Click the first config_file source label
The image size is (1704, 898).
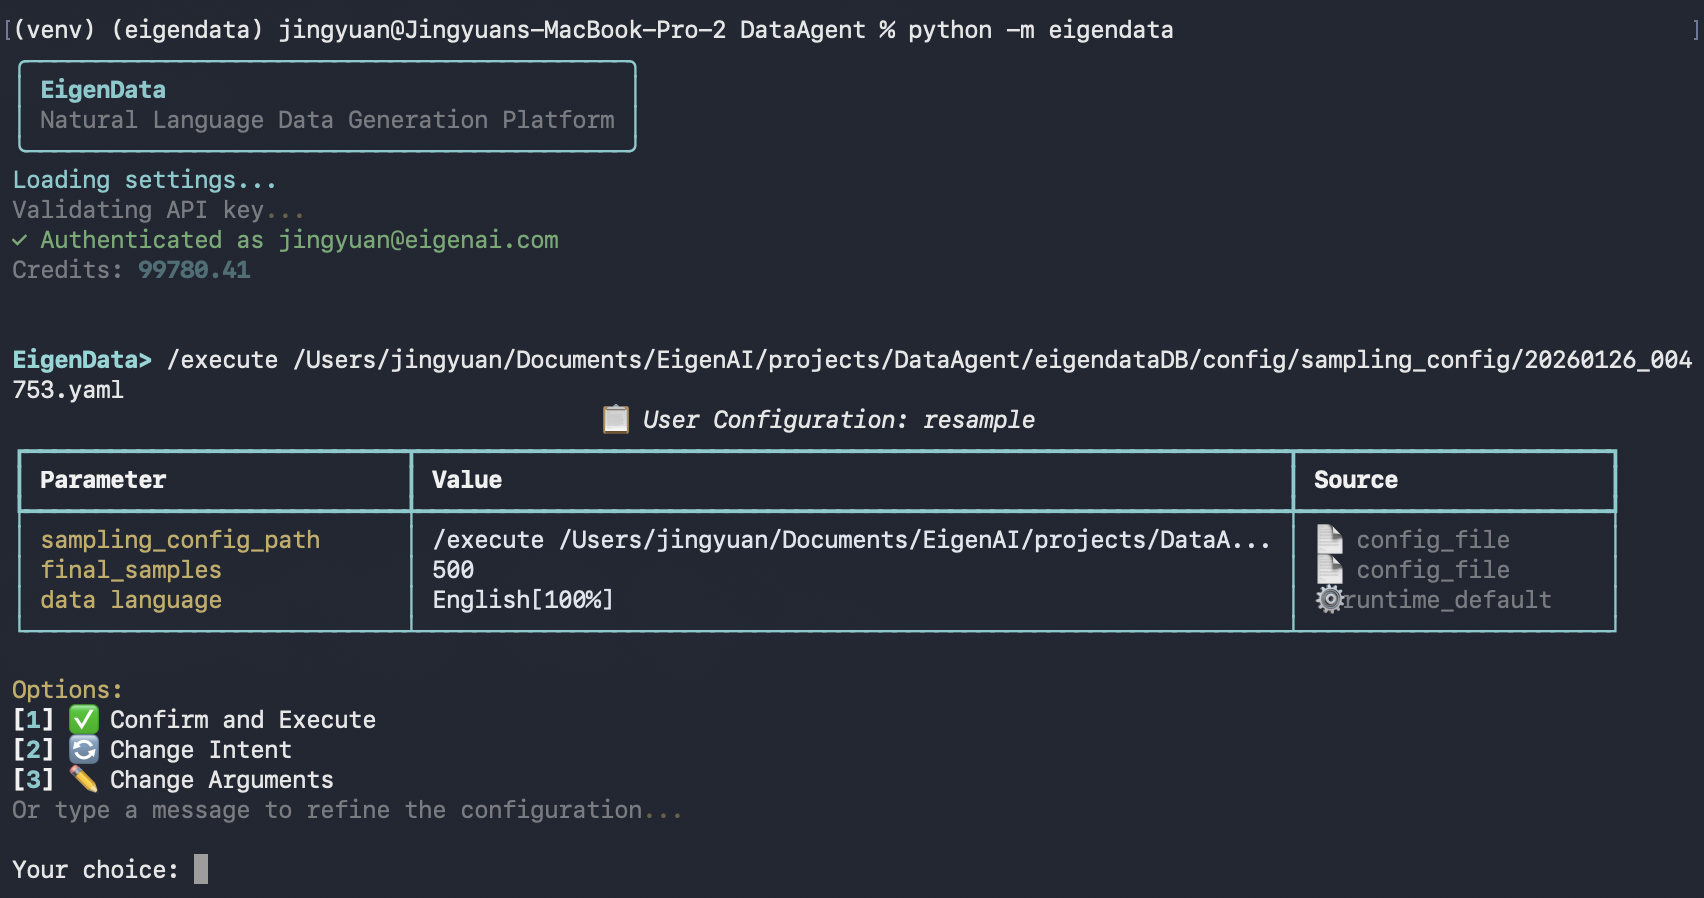pyautogui.click(x=1433, y=540)
